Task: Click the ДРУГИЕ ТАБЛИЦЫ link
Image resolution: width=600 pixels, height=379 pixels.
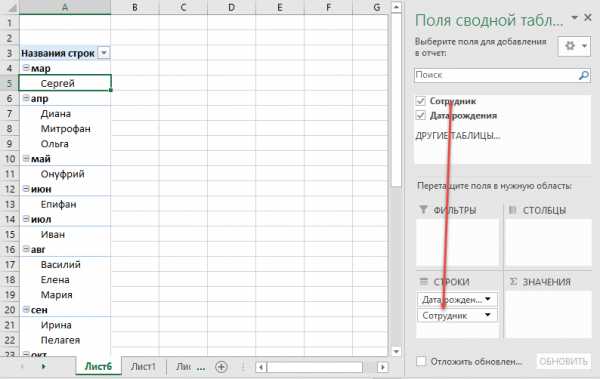Action: [x=458, y=136]
